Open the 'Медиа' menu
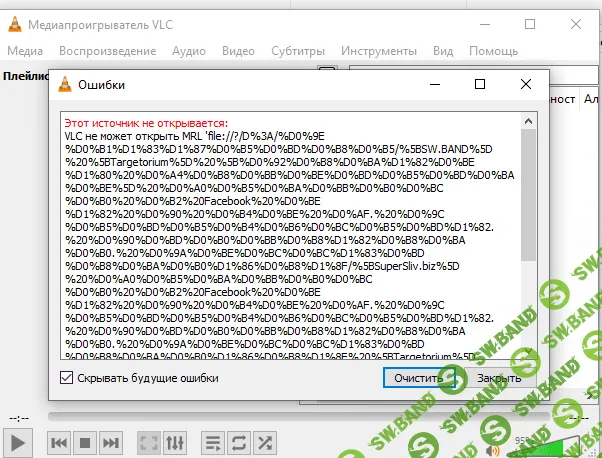Image resolution: width=602 pixels, height=458 pixels. click(25, 50)
